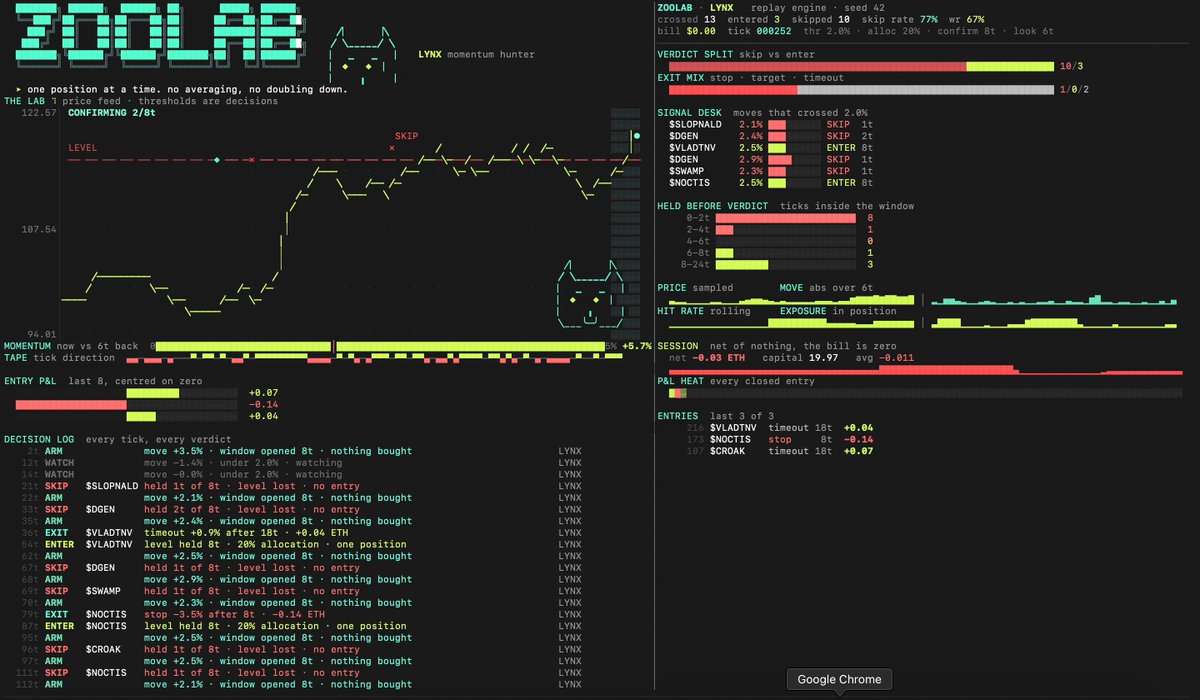Viewport: 1200px width, 700px height.
Task: Select $NOCTIS 2.5% ENTER row in Signal Desk
Action: (x=771, y=183)
